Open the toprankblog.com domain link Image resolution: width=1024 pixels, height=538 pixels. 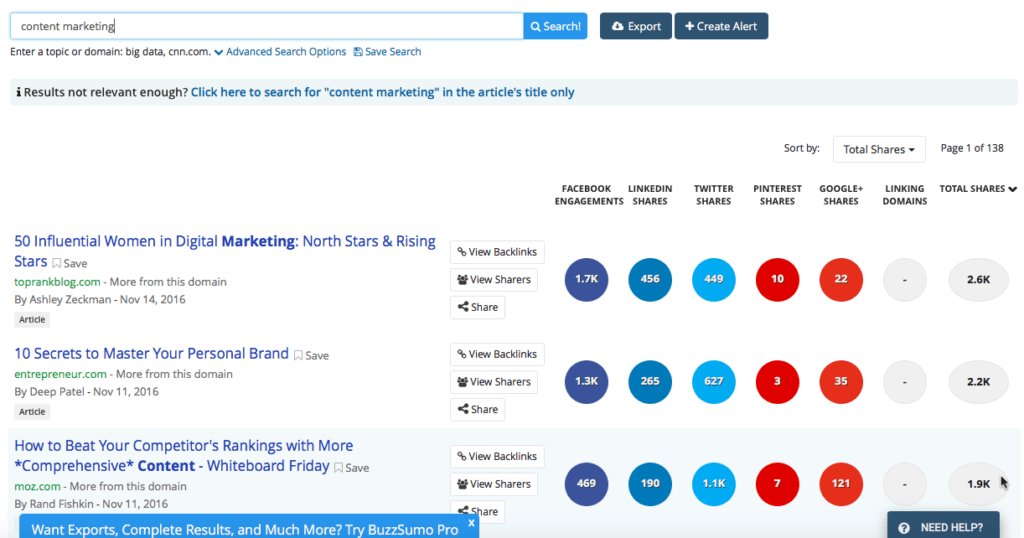[x=57, y=282]
